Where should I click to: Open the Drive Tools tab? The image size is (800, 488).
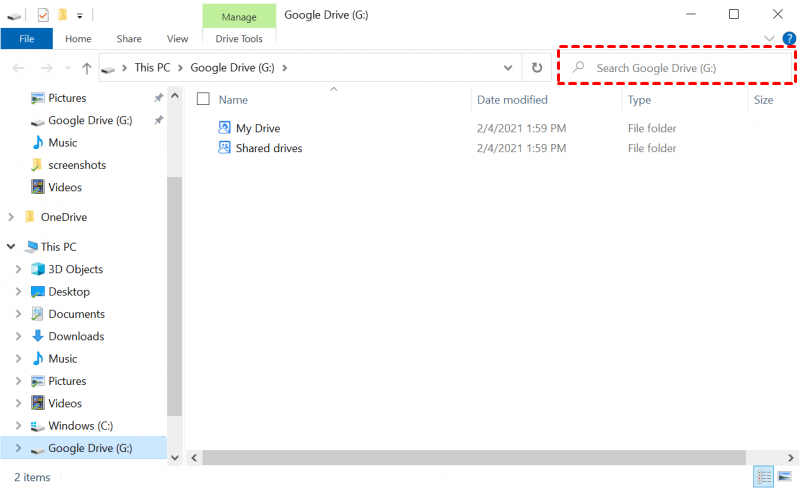(x=239, y=39)
